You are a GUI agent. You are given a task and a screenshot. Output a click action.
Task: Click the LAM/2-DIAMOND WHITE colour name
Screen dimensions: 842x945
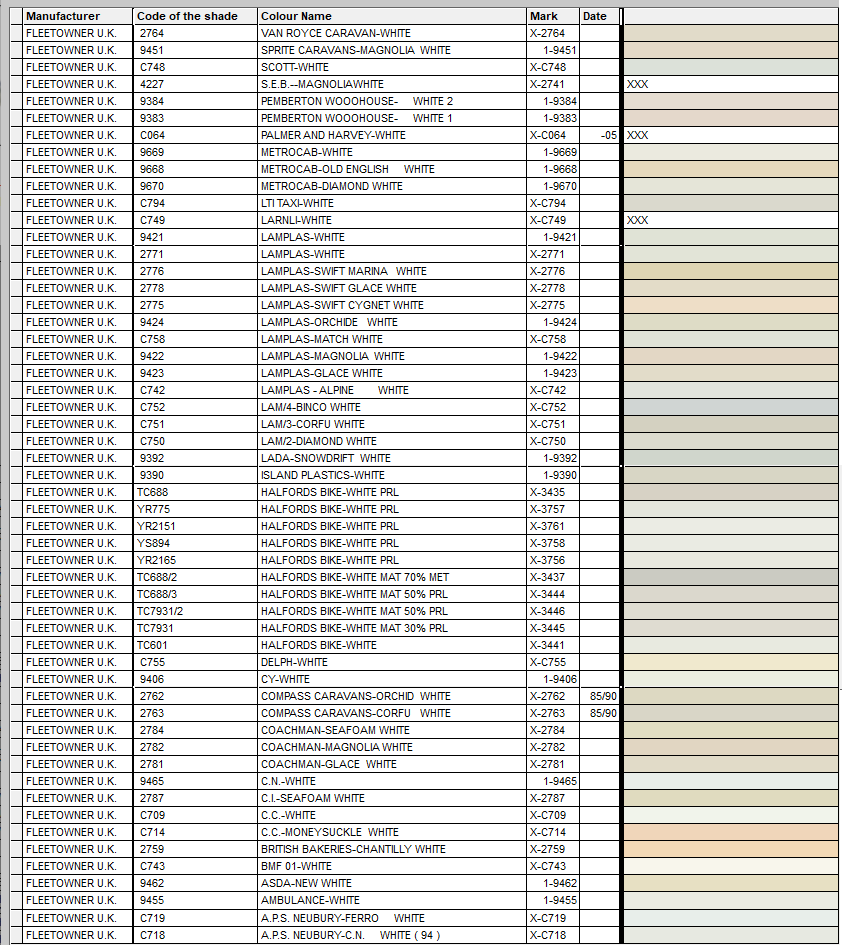[319, 441]
